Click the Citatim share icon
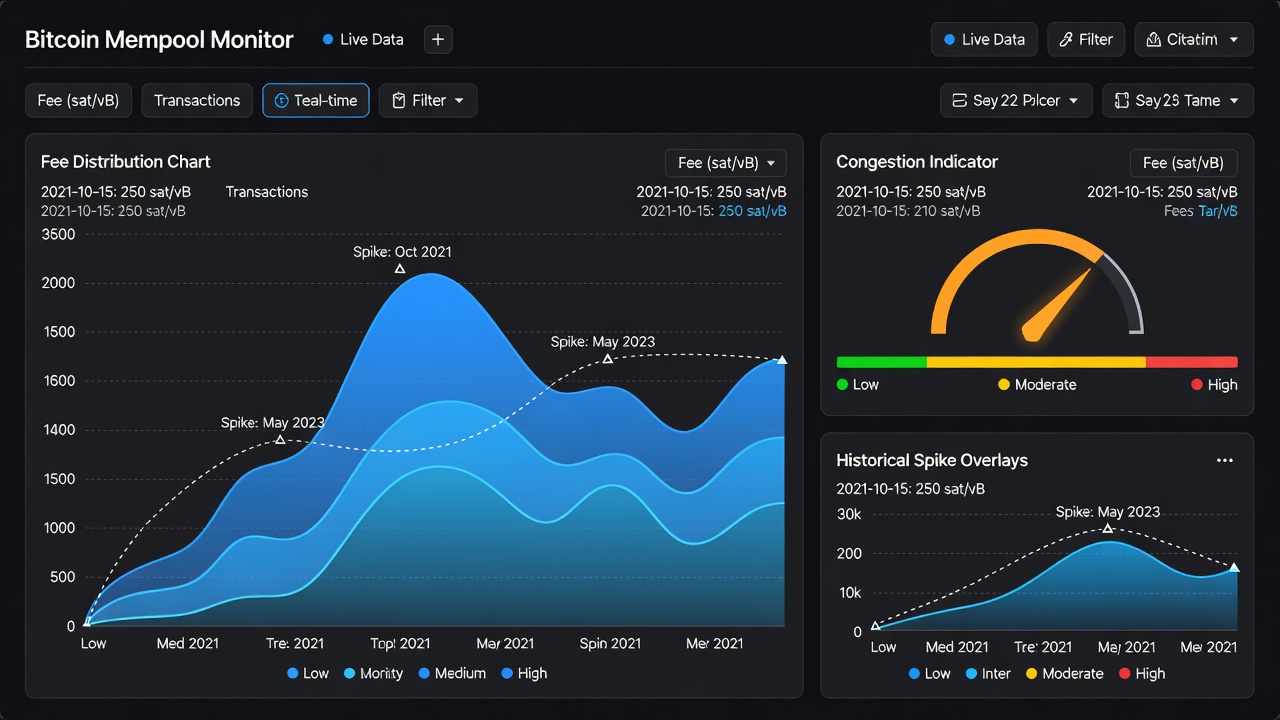This screenshot has height=720, width=1280. 1154,40
